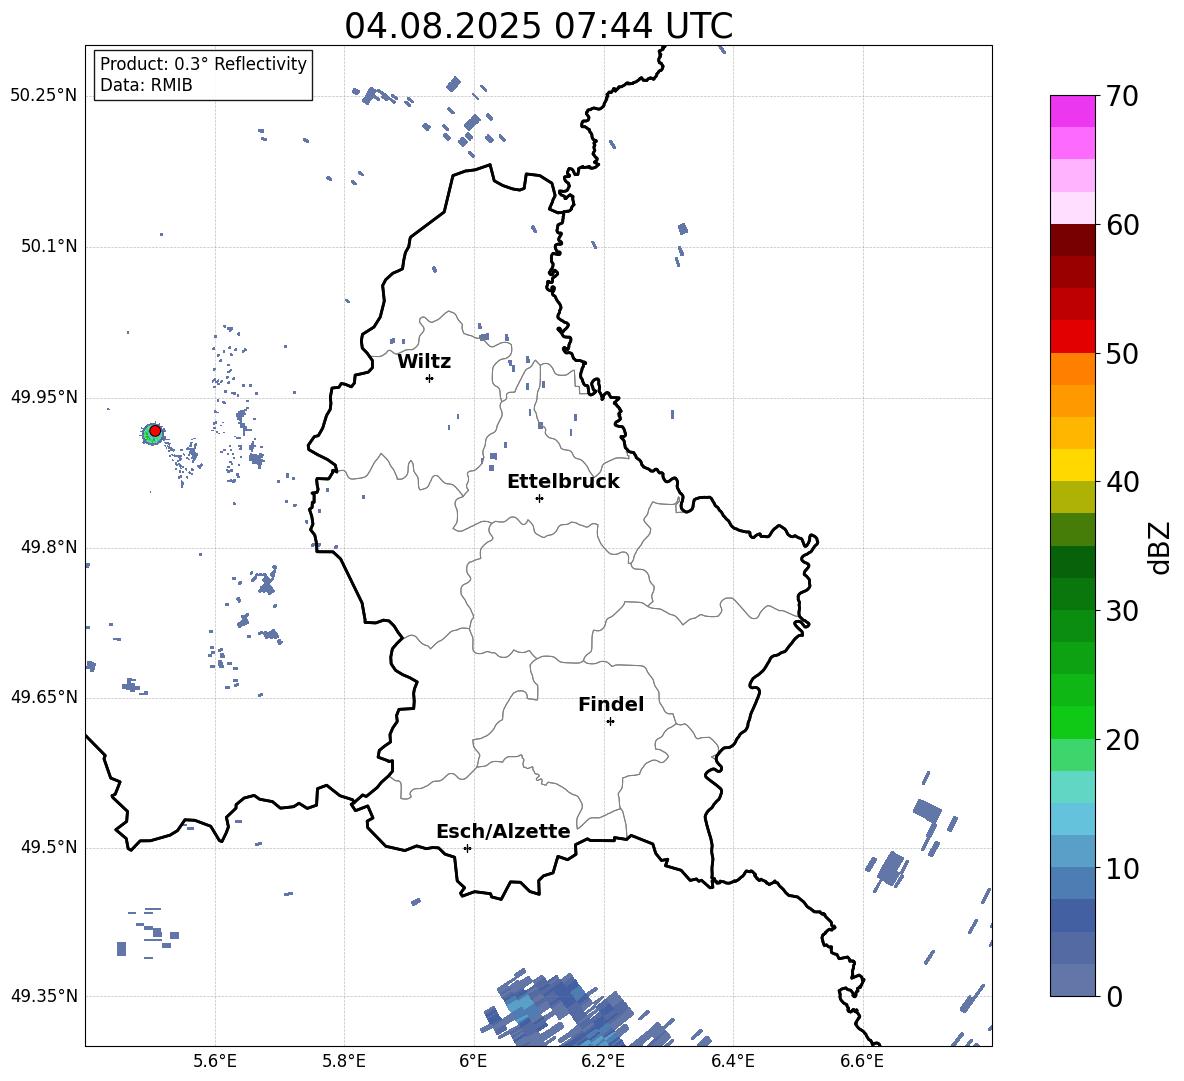Image resolution: width=1184 pixels, height=1081 pixels.
Task: Click the slate blue colorbar segment just above 0
Action: coord(1072,979)
